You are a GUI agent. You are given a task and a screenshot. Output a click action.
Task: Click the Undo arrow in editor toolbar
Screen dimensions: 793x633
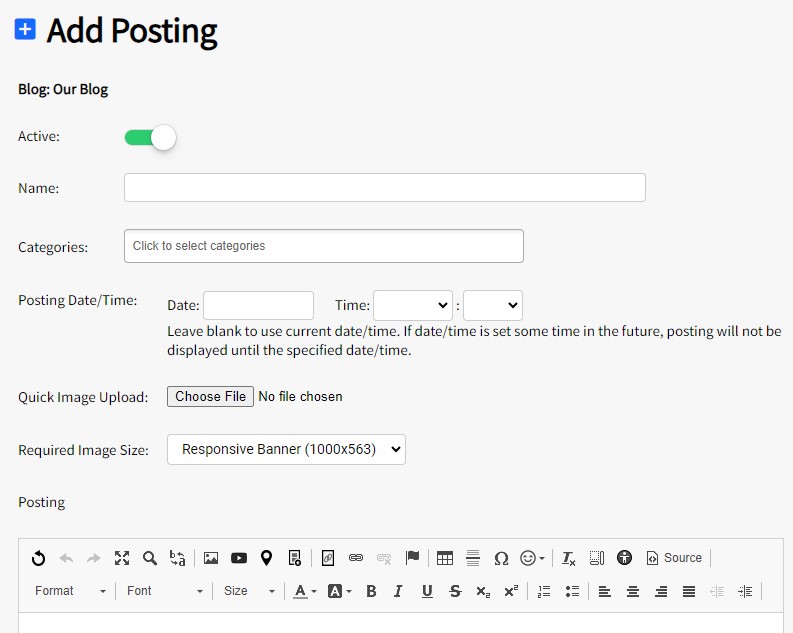point(66,558)
